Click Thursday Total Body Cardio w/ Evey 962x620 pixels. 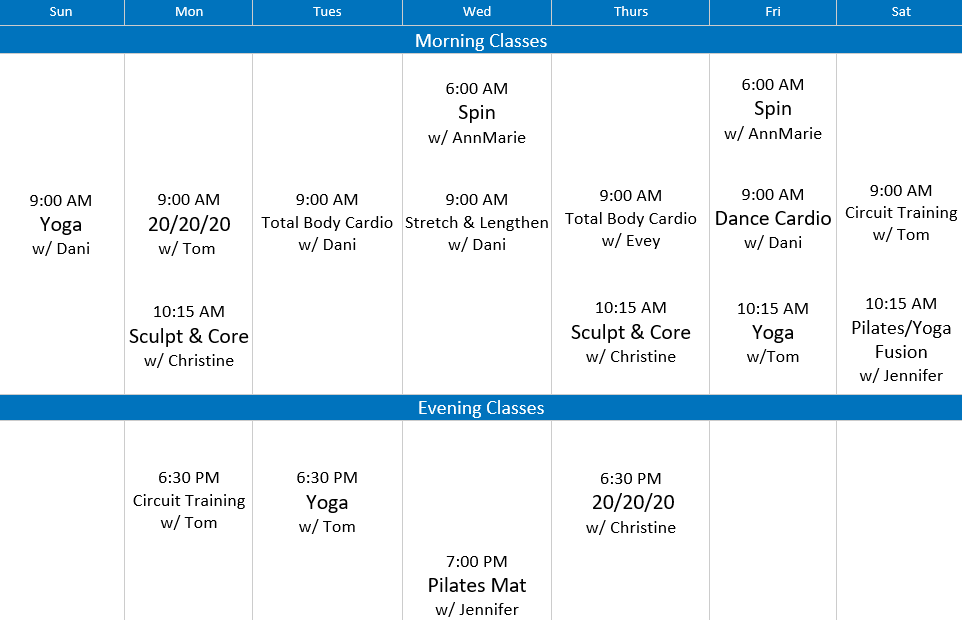(631, 218)
